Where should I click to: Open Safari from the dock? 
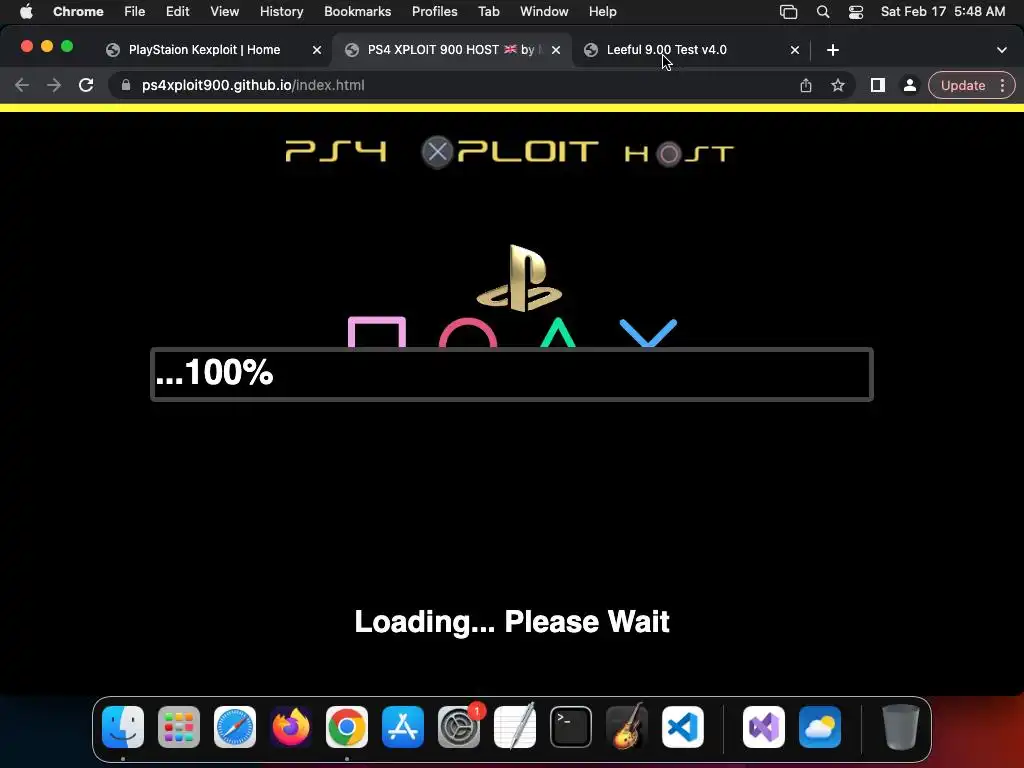click(x=235, y=727)
